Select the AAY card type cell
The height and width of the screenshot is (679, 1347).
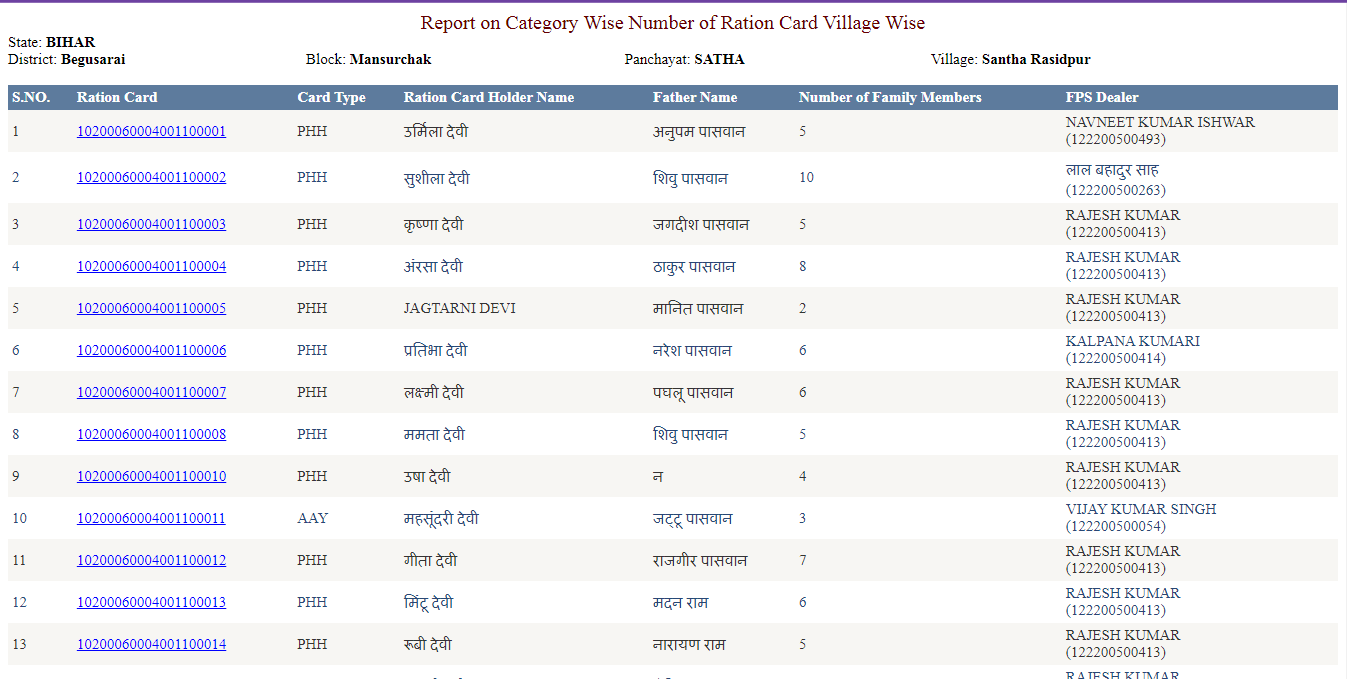pyautogui.click(x=312, y=518)
